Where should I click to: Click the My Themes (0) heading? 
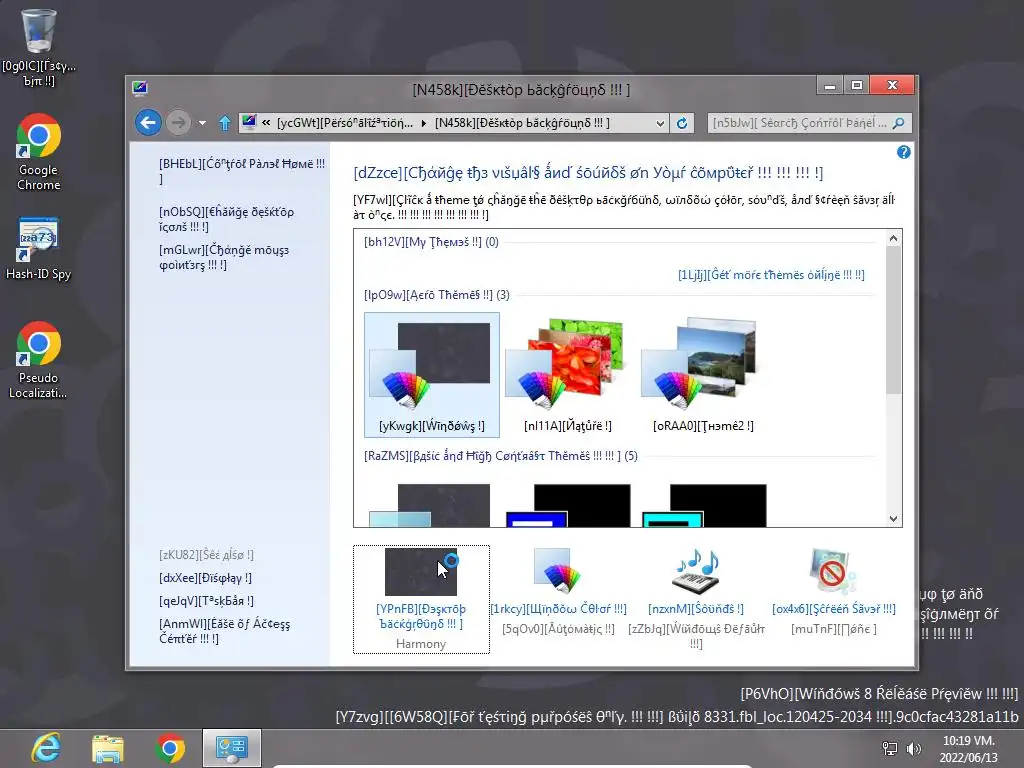click(431, 242)
